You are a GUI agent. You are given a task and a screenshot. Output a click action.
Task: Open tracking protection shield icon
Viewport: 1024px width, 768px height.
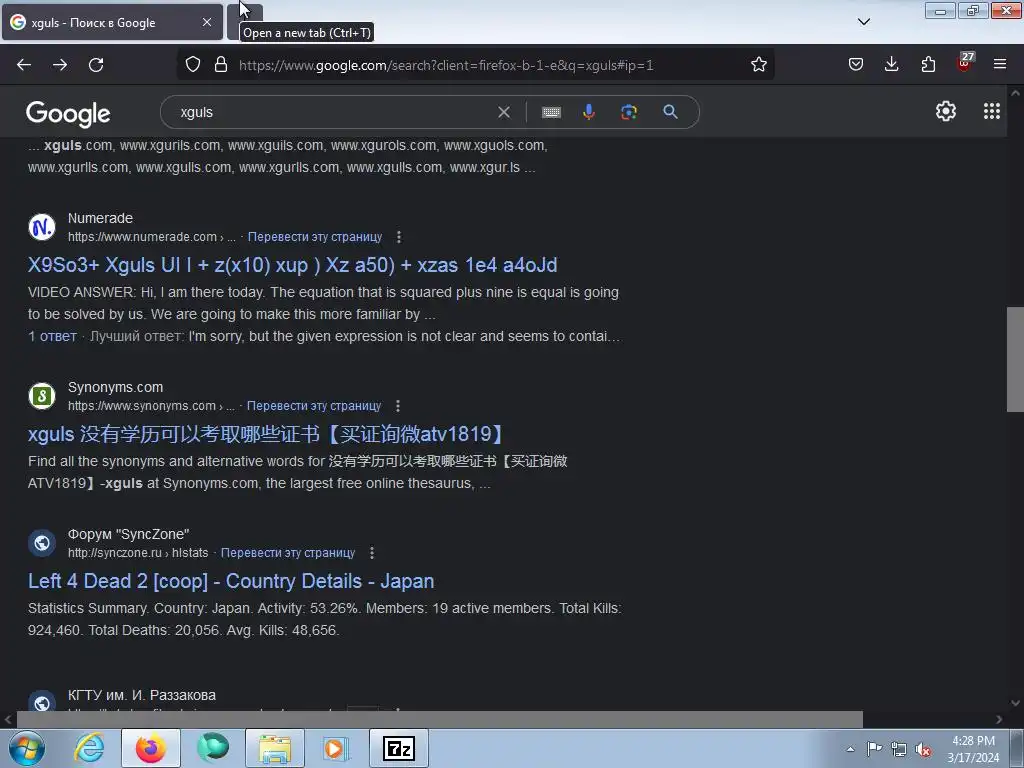tap(193, 65)
